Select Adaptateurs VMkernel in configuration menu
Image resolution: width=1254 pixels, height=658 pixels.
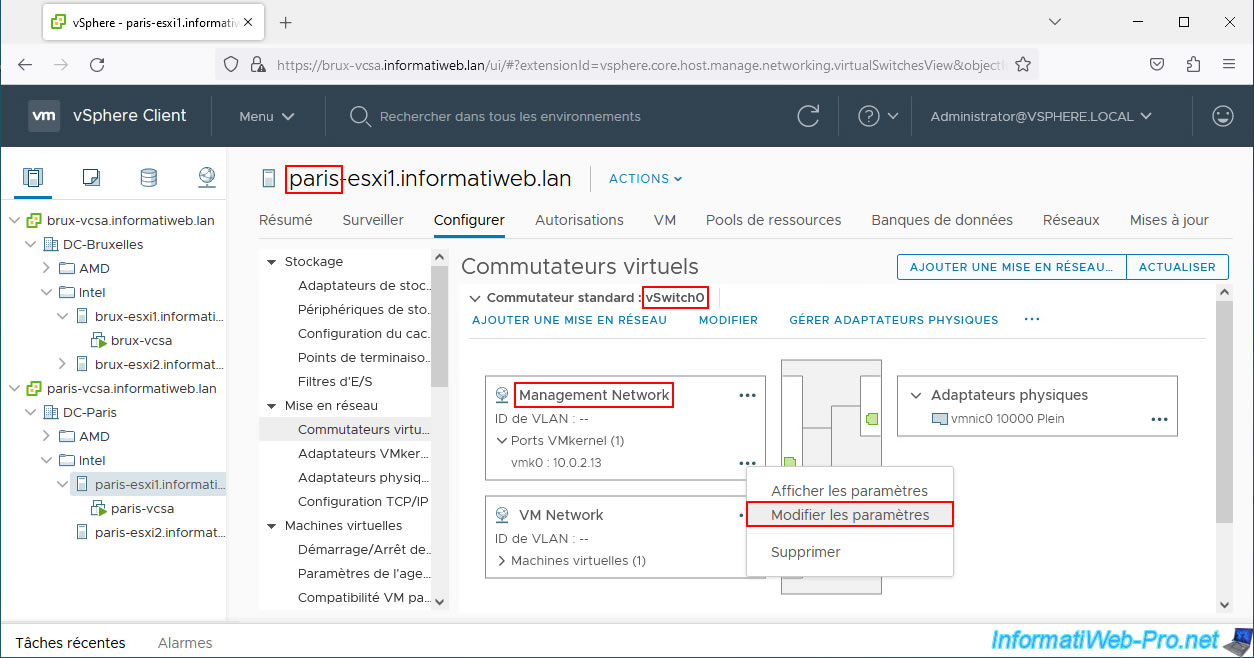[364, 454]
